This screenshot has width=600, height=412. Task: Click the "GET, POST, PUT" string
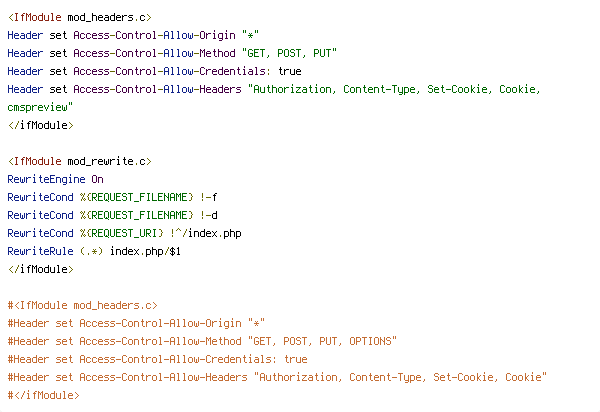tap(289, 53)
